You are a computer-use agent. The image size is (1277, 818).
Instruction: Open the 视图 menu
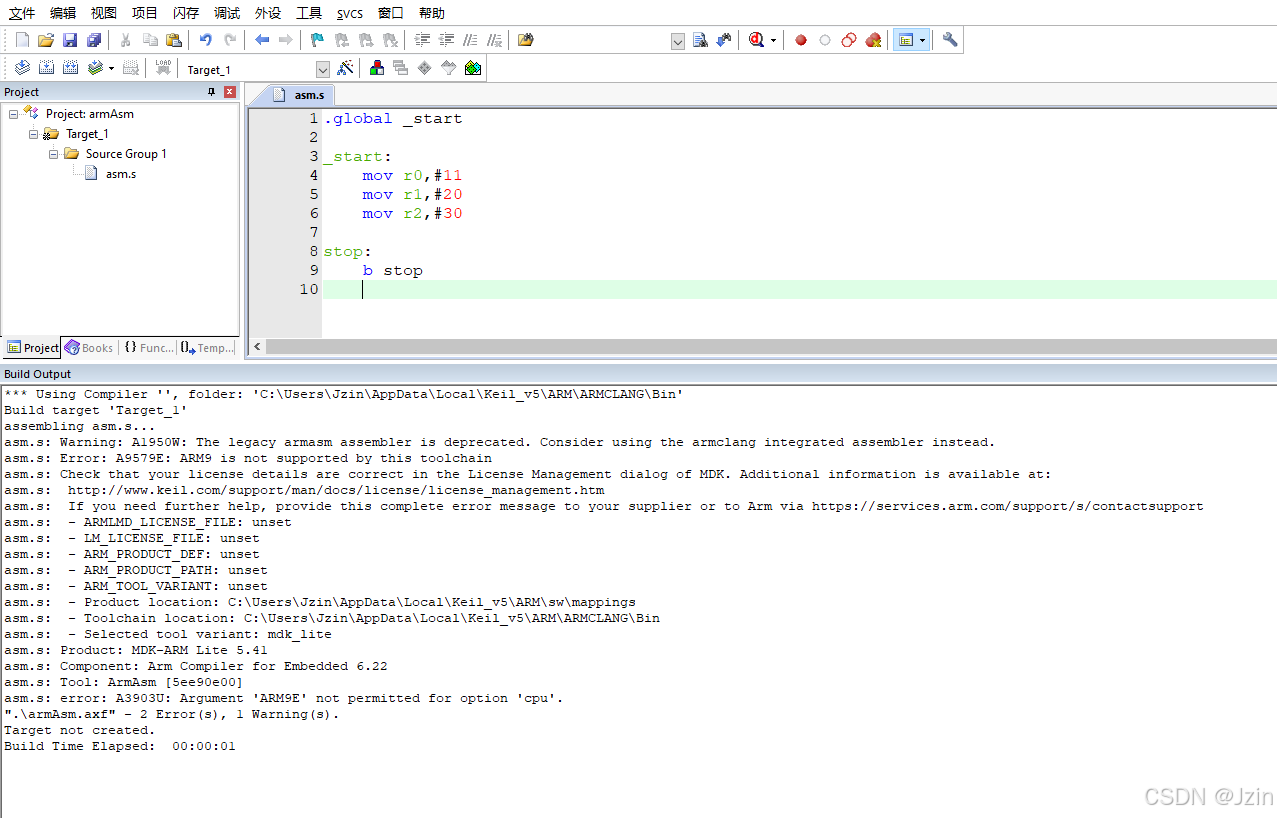[104, 13]
